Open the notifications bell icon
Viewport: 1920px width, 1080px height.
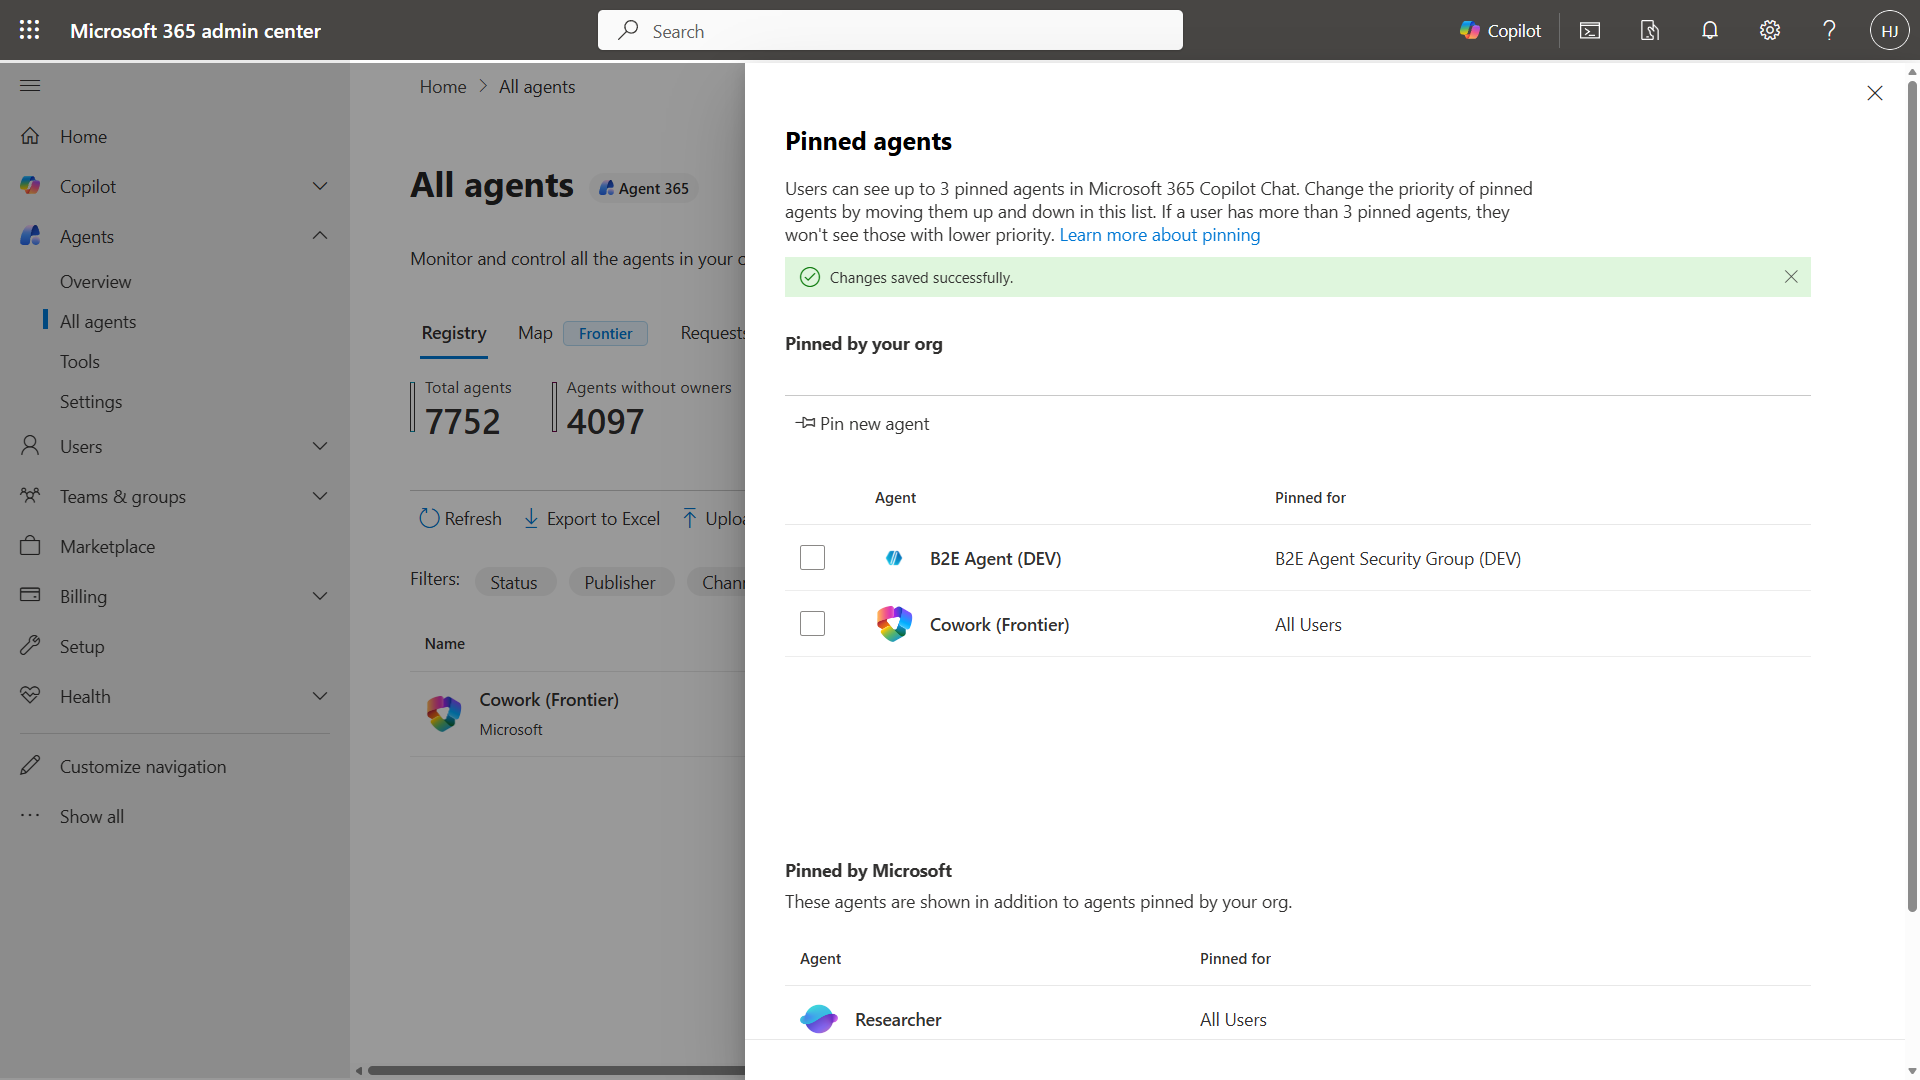(1710, 30)
